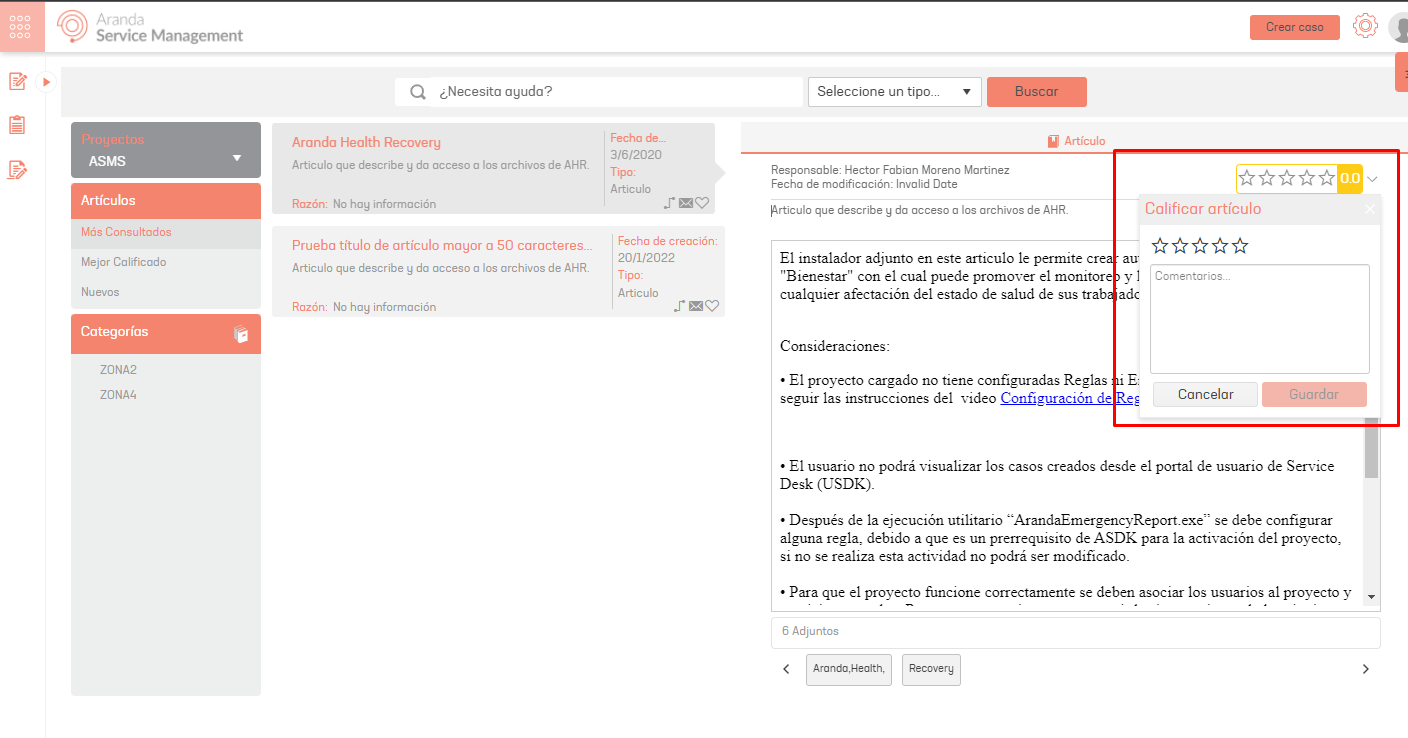Click the heart favorite icon on Aranda Health Recovery

click(x=702, y=203)
